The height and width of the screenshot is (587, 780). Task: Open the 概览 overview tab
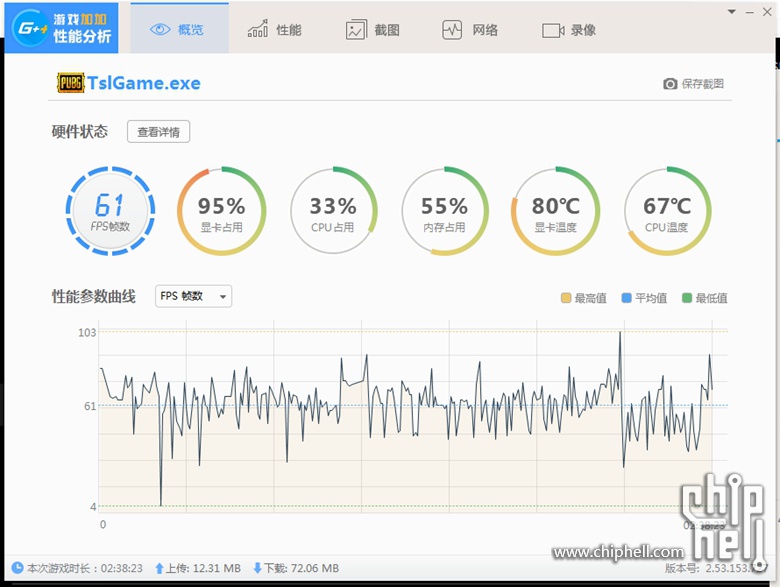click(x=178, y=30)
